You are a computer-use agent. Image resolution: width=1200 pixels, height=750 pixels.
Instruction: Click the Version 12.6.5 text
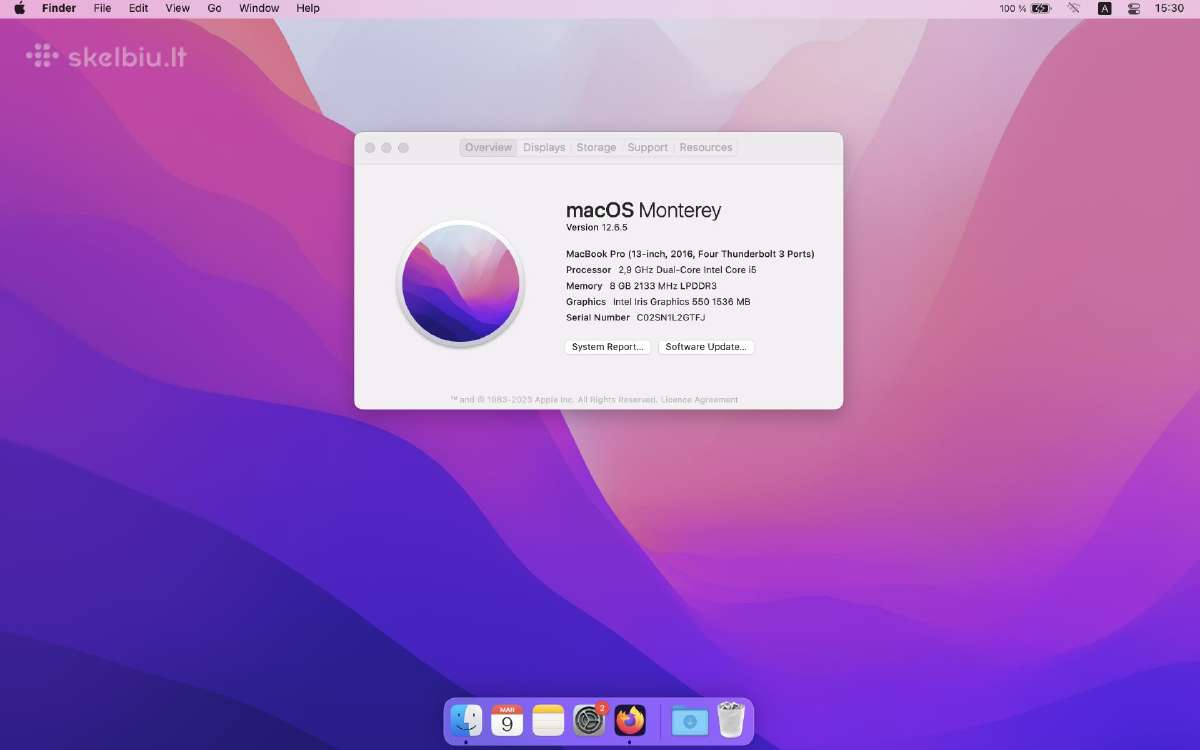(x=597, y=228)
